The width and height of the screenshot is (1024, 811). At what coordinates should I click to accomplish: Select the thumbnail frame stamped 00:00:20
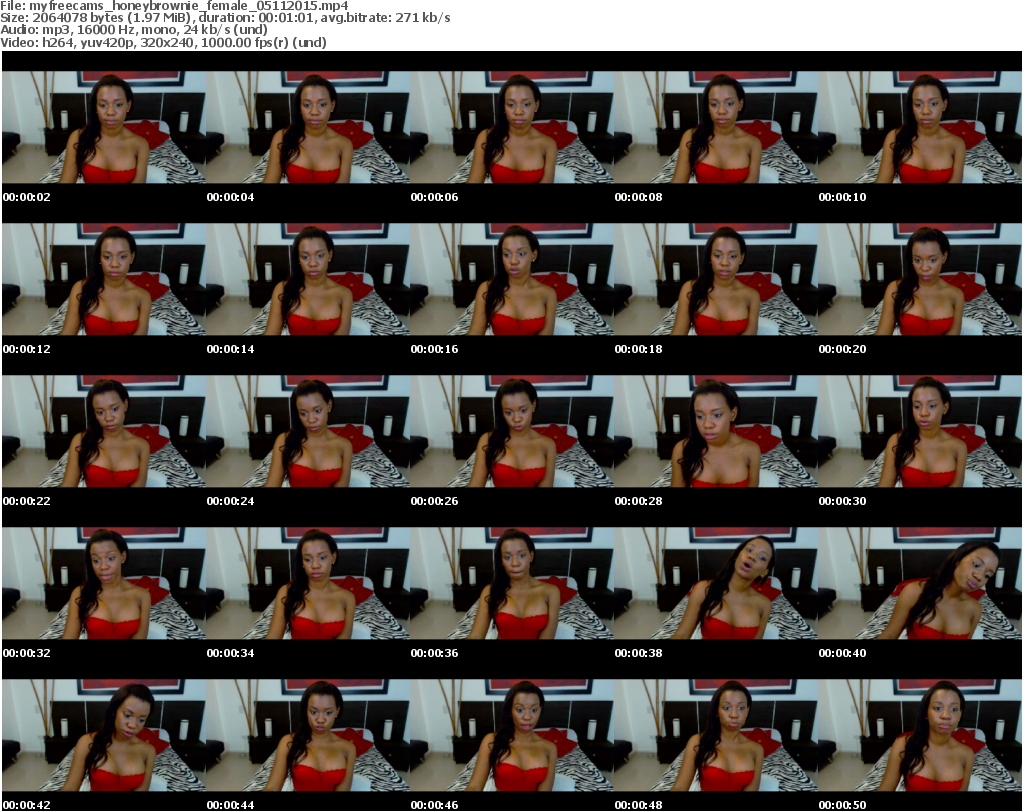pyautogui.click(x=920, y=279)
